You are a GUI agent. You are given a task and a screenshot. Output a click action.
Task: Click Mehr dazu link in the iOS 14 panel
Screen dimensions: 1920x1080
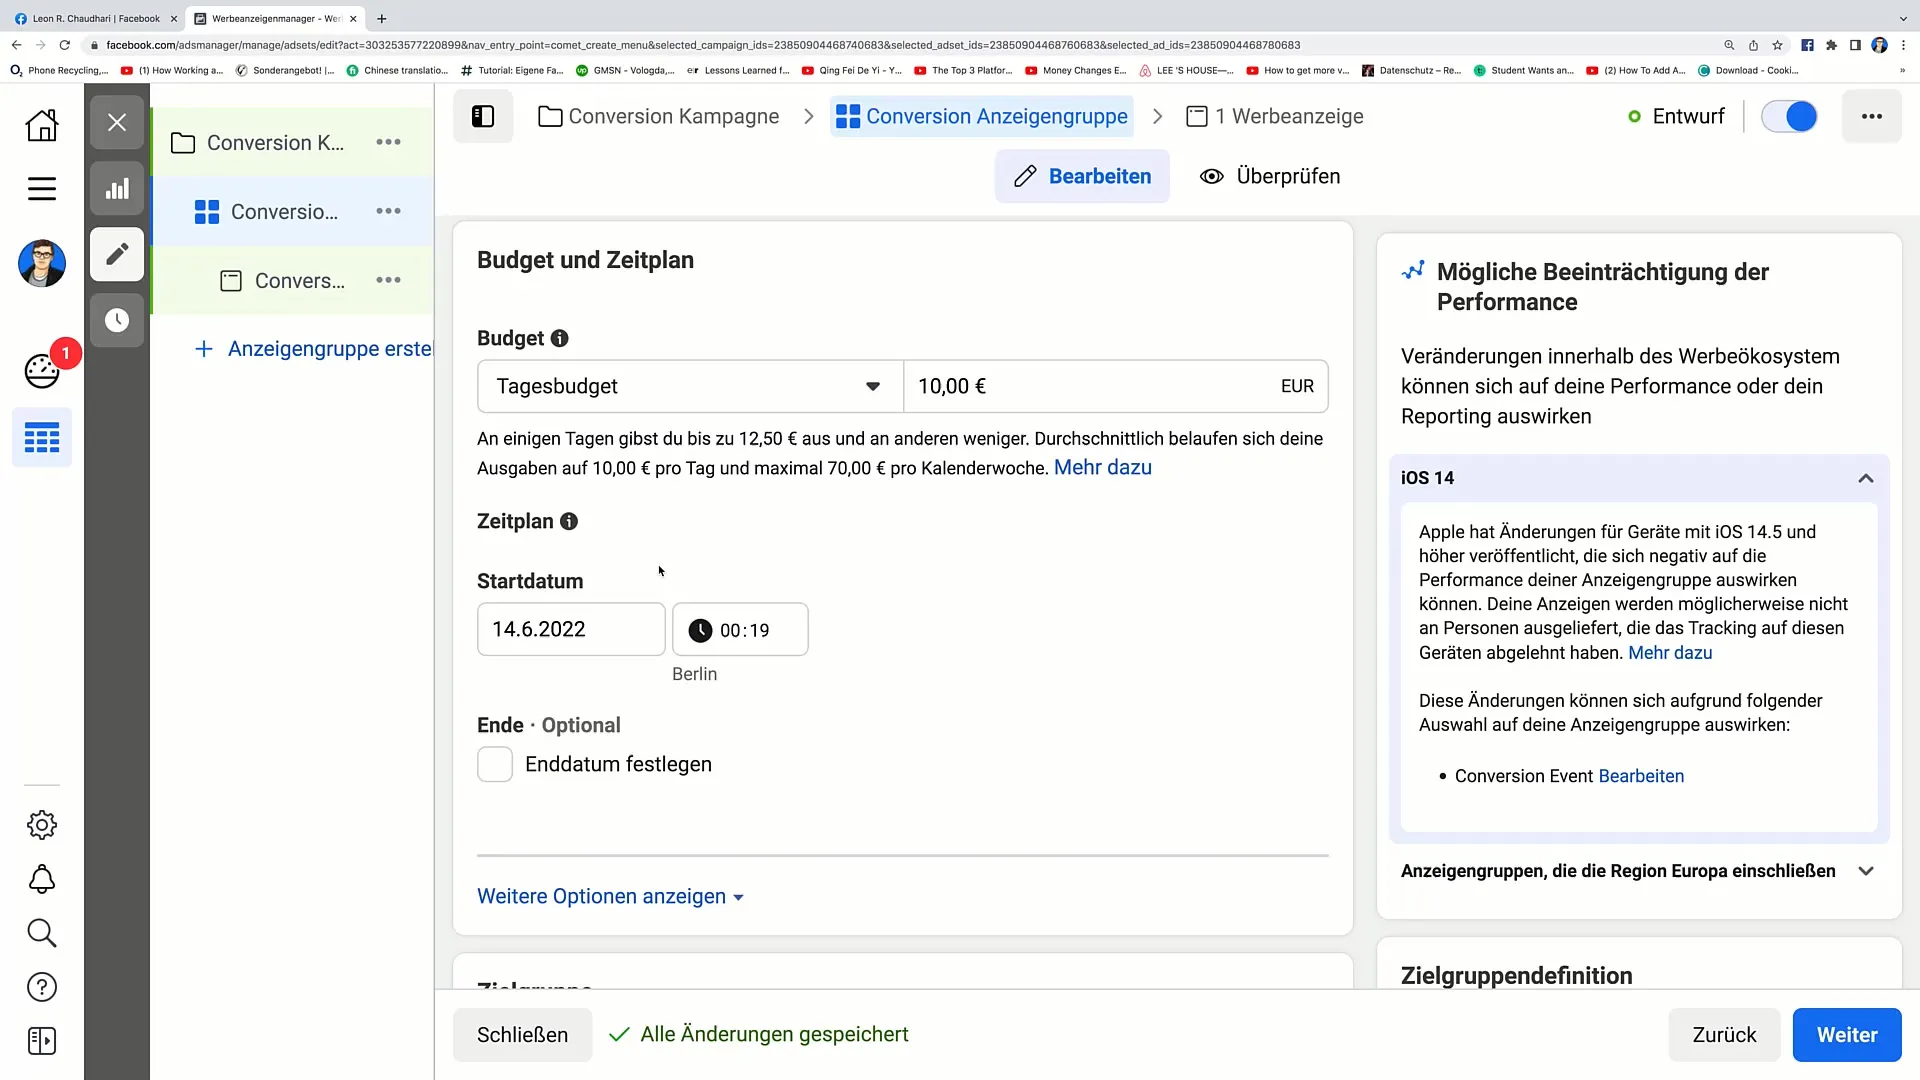tap(1670, 653)
